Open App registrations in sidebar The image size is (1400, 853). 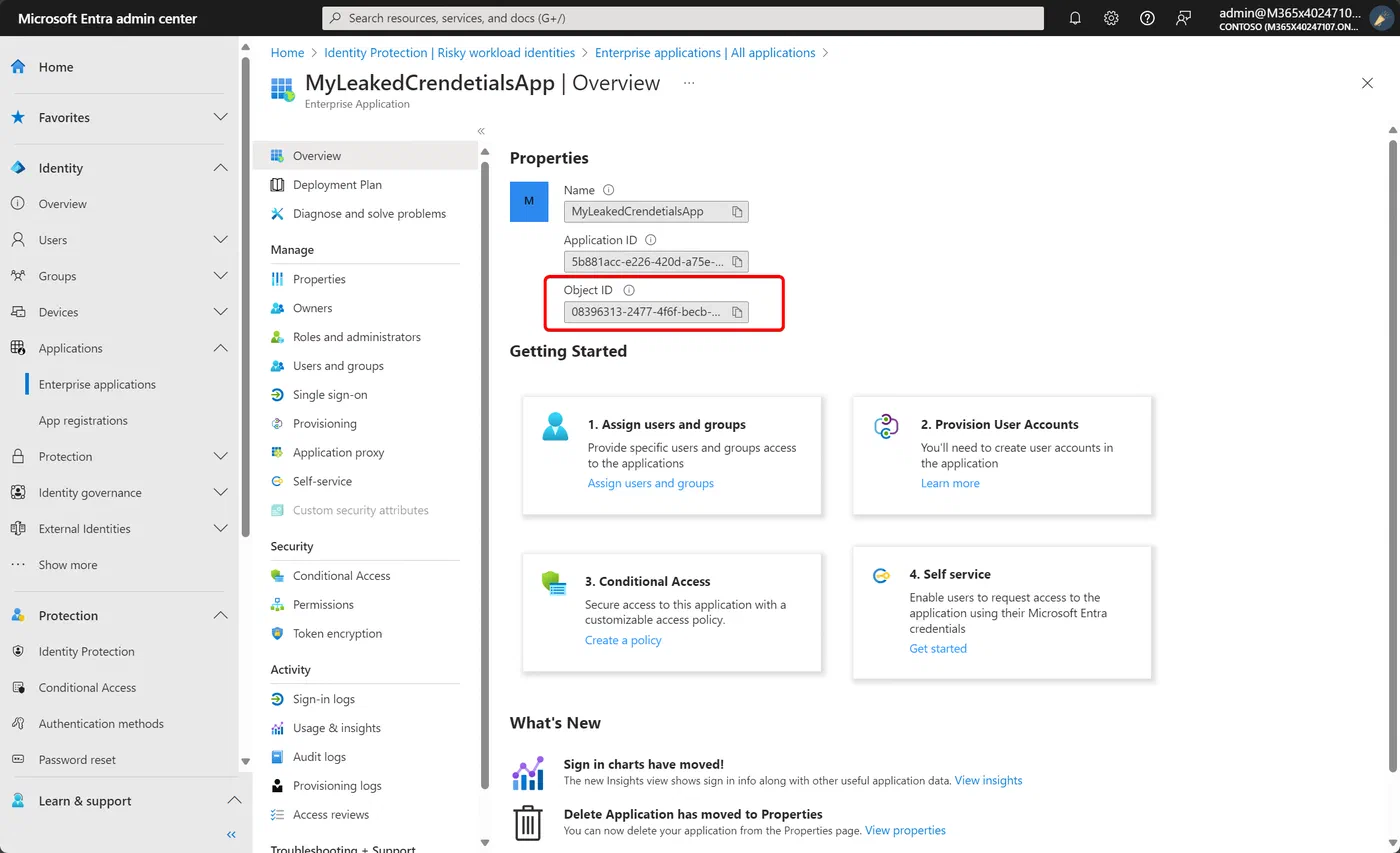click(83, 420)
